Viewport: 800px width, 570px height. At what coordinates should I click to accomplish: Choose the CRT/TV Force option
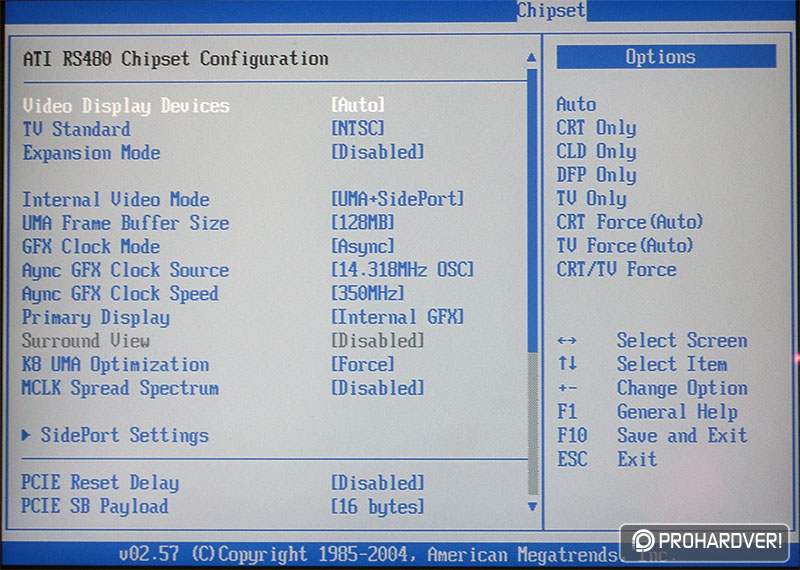(x=616, y=269)
